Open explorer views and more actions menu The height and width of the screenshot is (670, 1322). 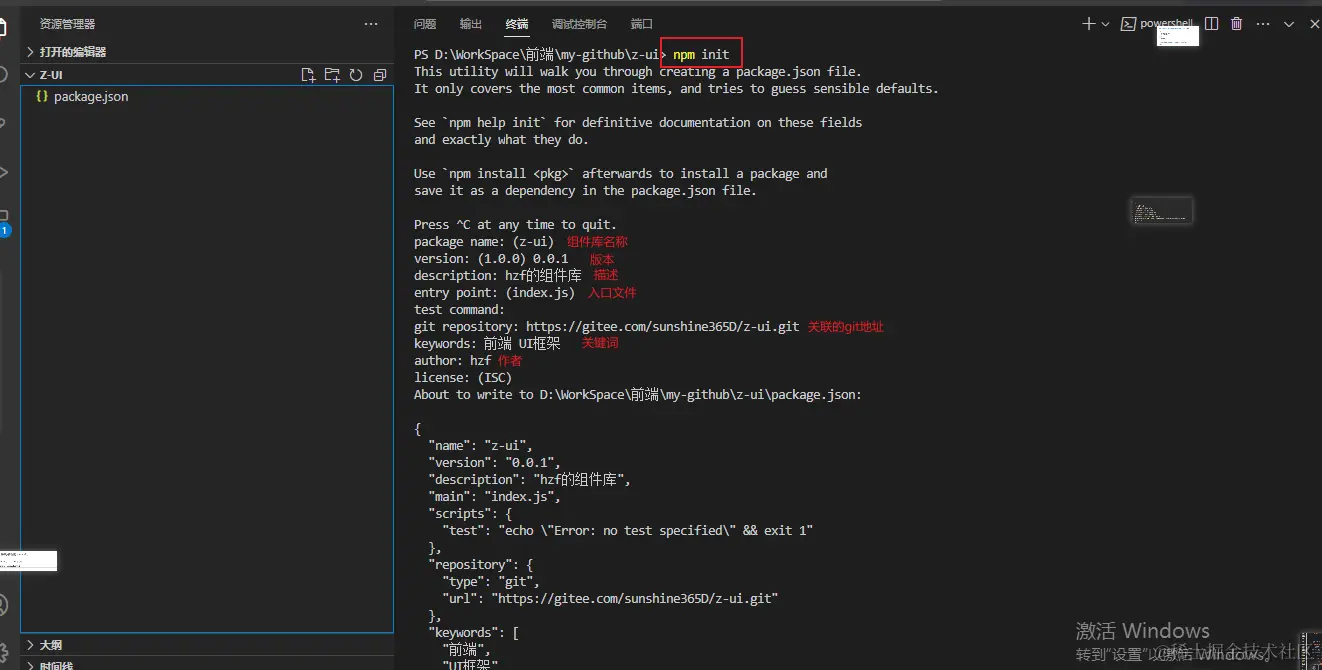[x=371, y=24]
